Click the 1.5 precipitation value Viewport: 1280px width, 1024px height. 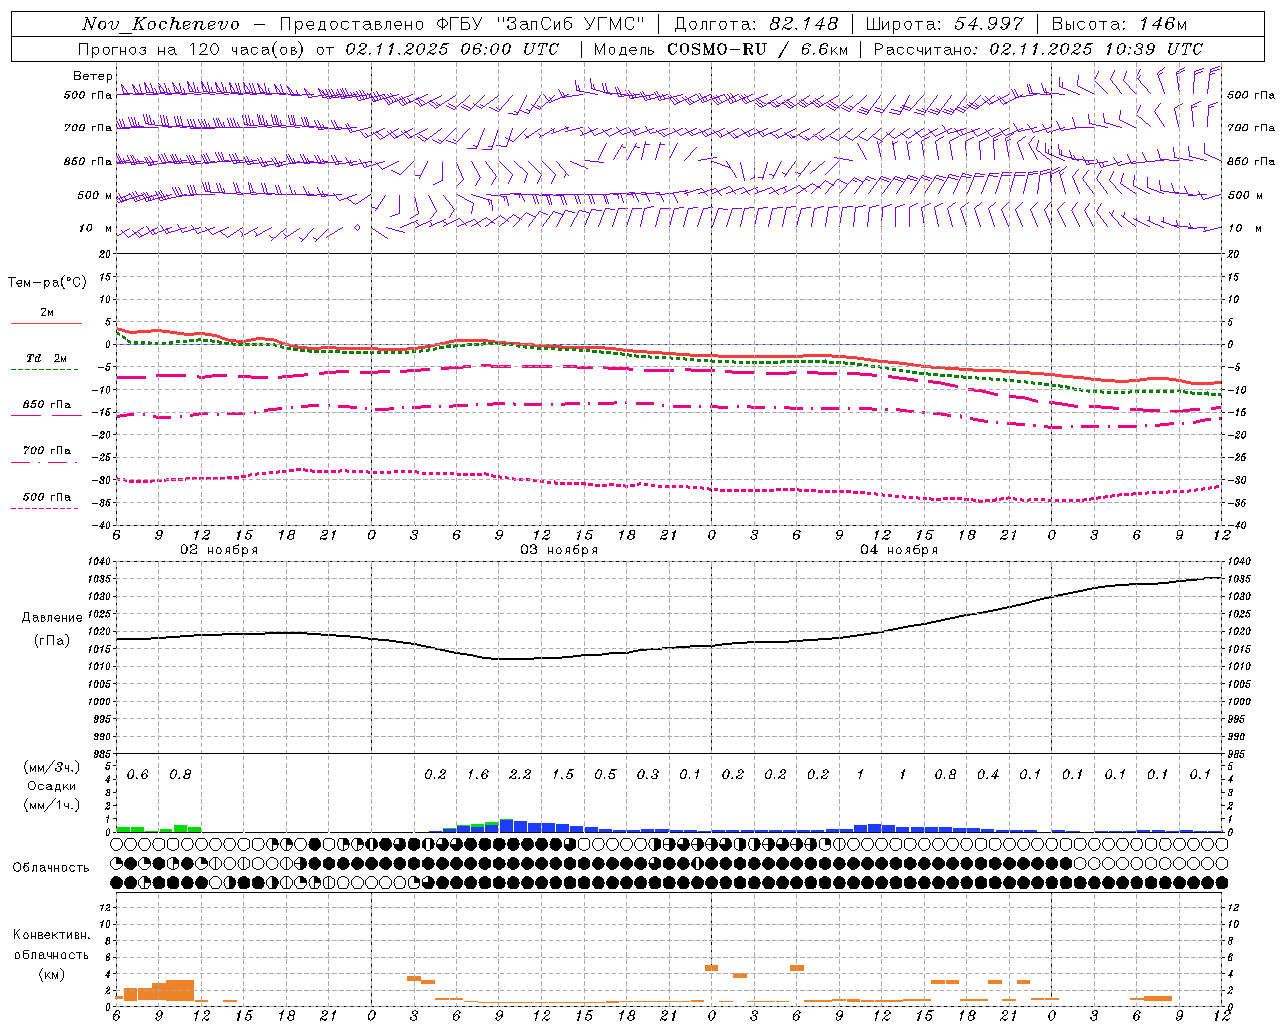[x=563, y=774]
